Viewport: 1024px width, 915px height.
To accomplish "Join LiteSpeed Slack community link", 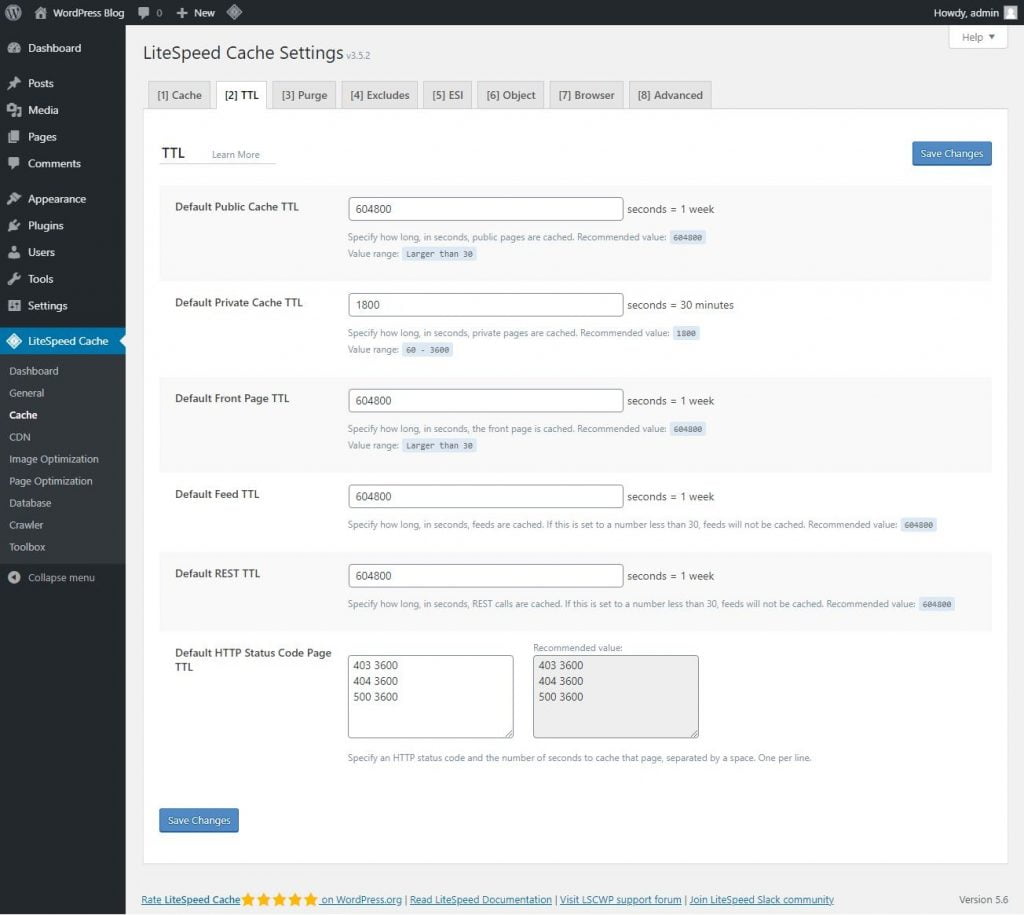I will (761, 899).
